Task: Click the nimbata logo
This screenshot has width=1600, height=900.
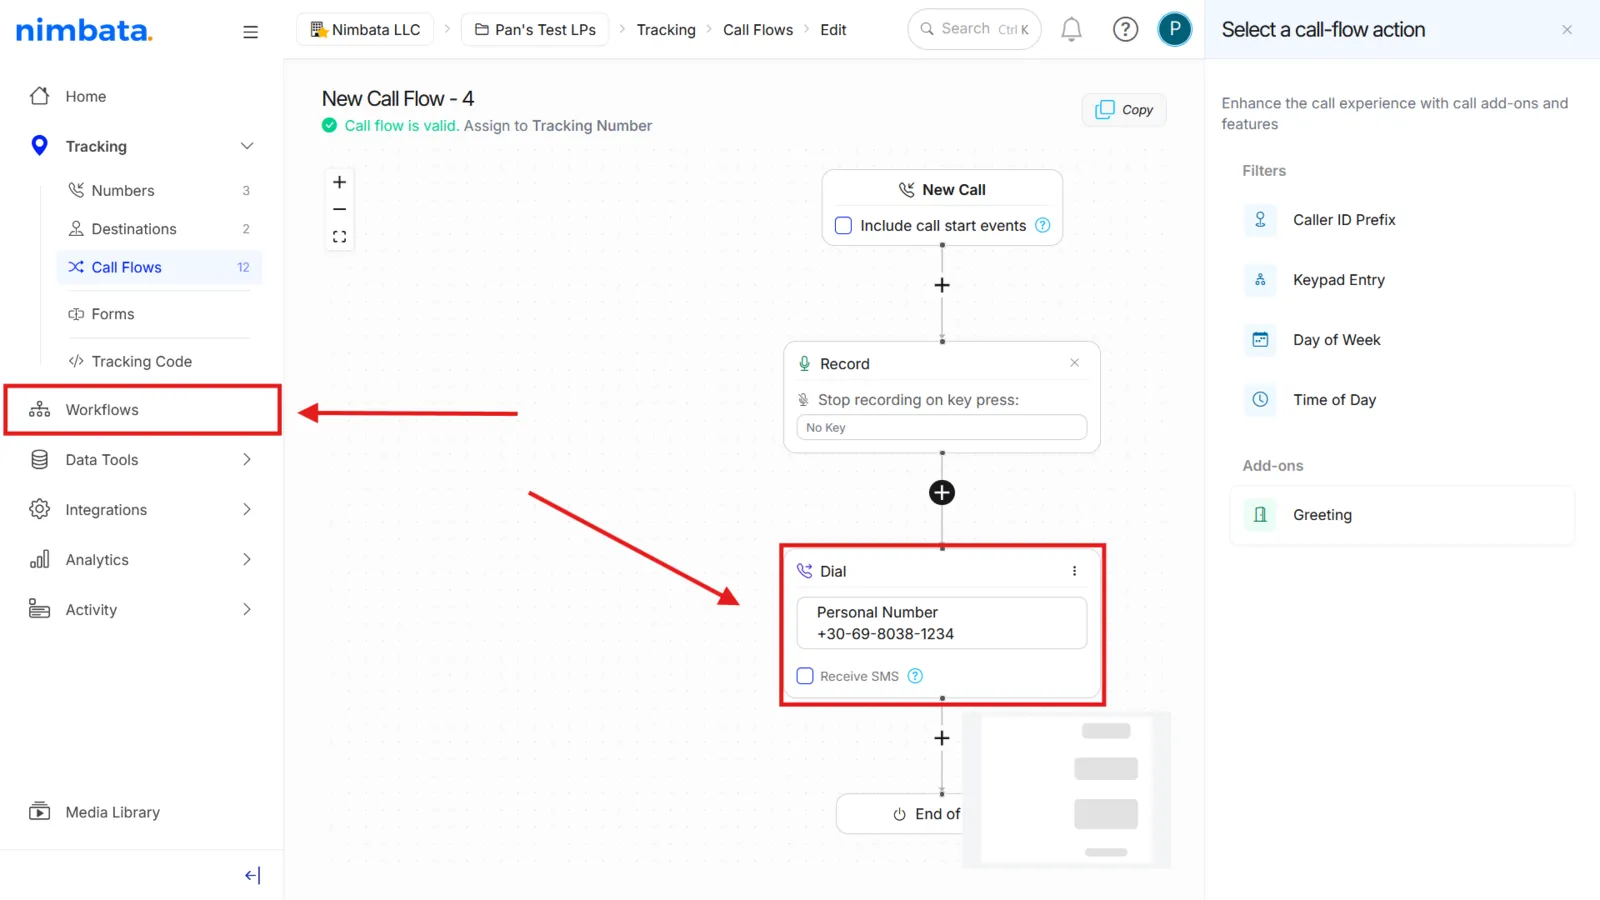Action: tap(84, 30)
